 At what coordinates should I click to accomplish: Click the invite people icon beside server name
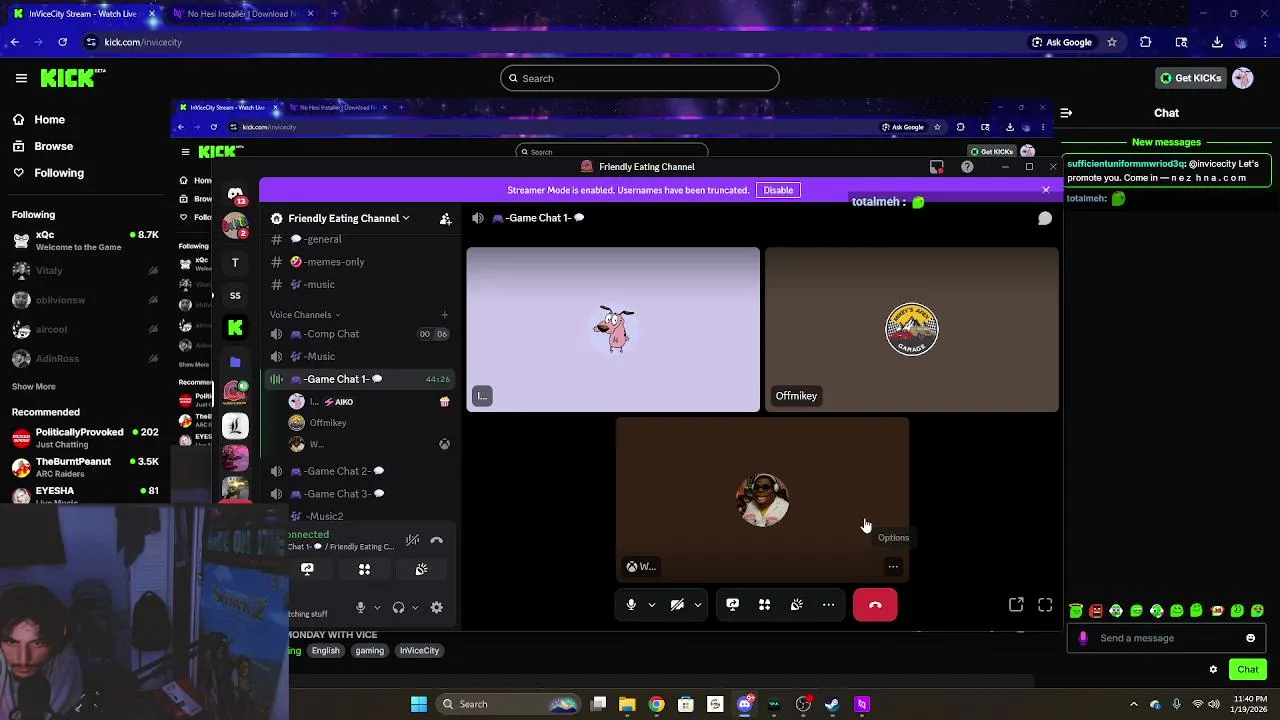pos(445,218)
